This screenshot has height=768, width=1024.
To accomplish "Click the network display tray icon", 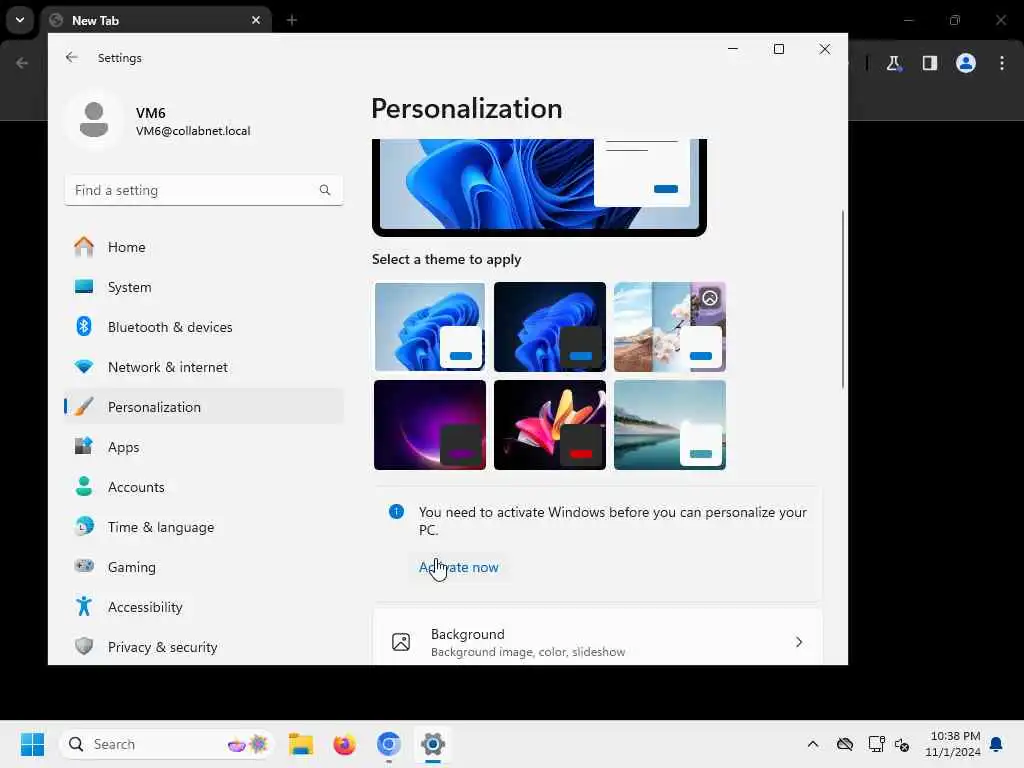I will (x=876, y=744).
